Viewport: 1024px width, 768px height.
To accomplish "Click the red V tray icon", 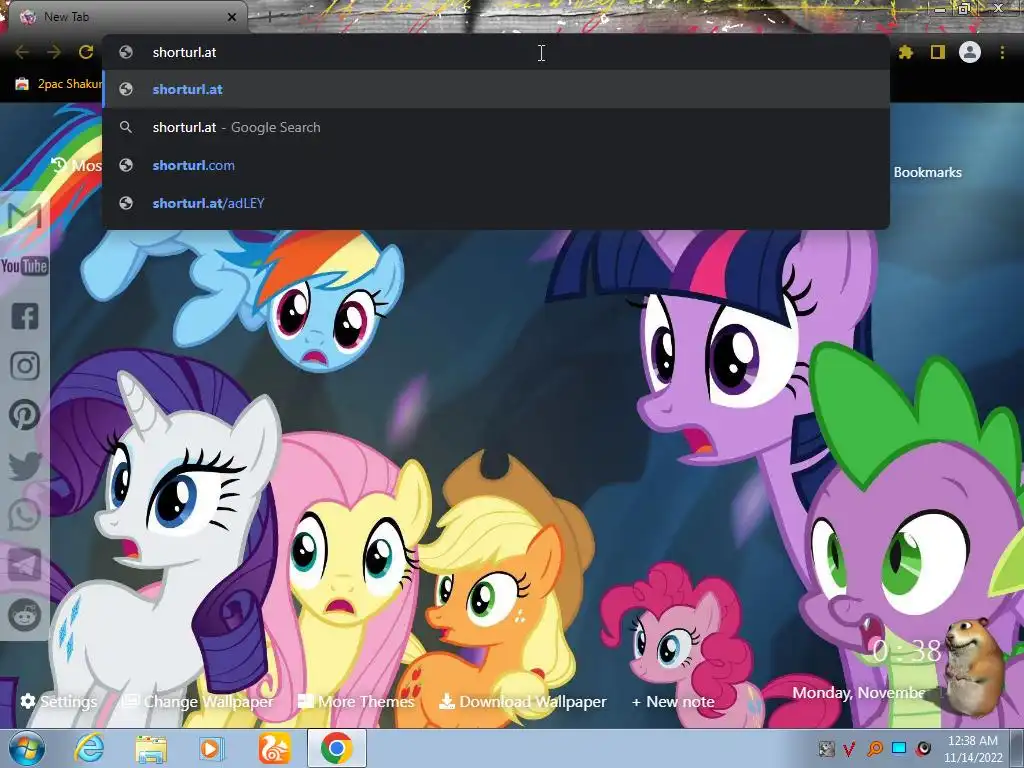I will 849,748.
